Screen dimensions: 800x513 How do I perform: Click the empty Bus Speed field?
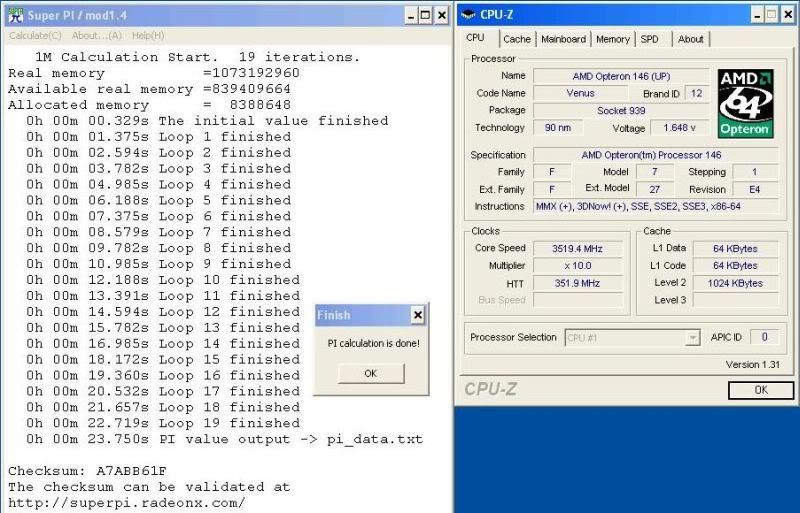tap(578, 300)
